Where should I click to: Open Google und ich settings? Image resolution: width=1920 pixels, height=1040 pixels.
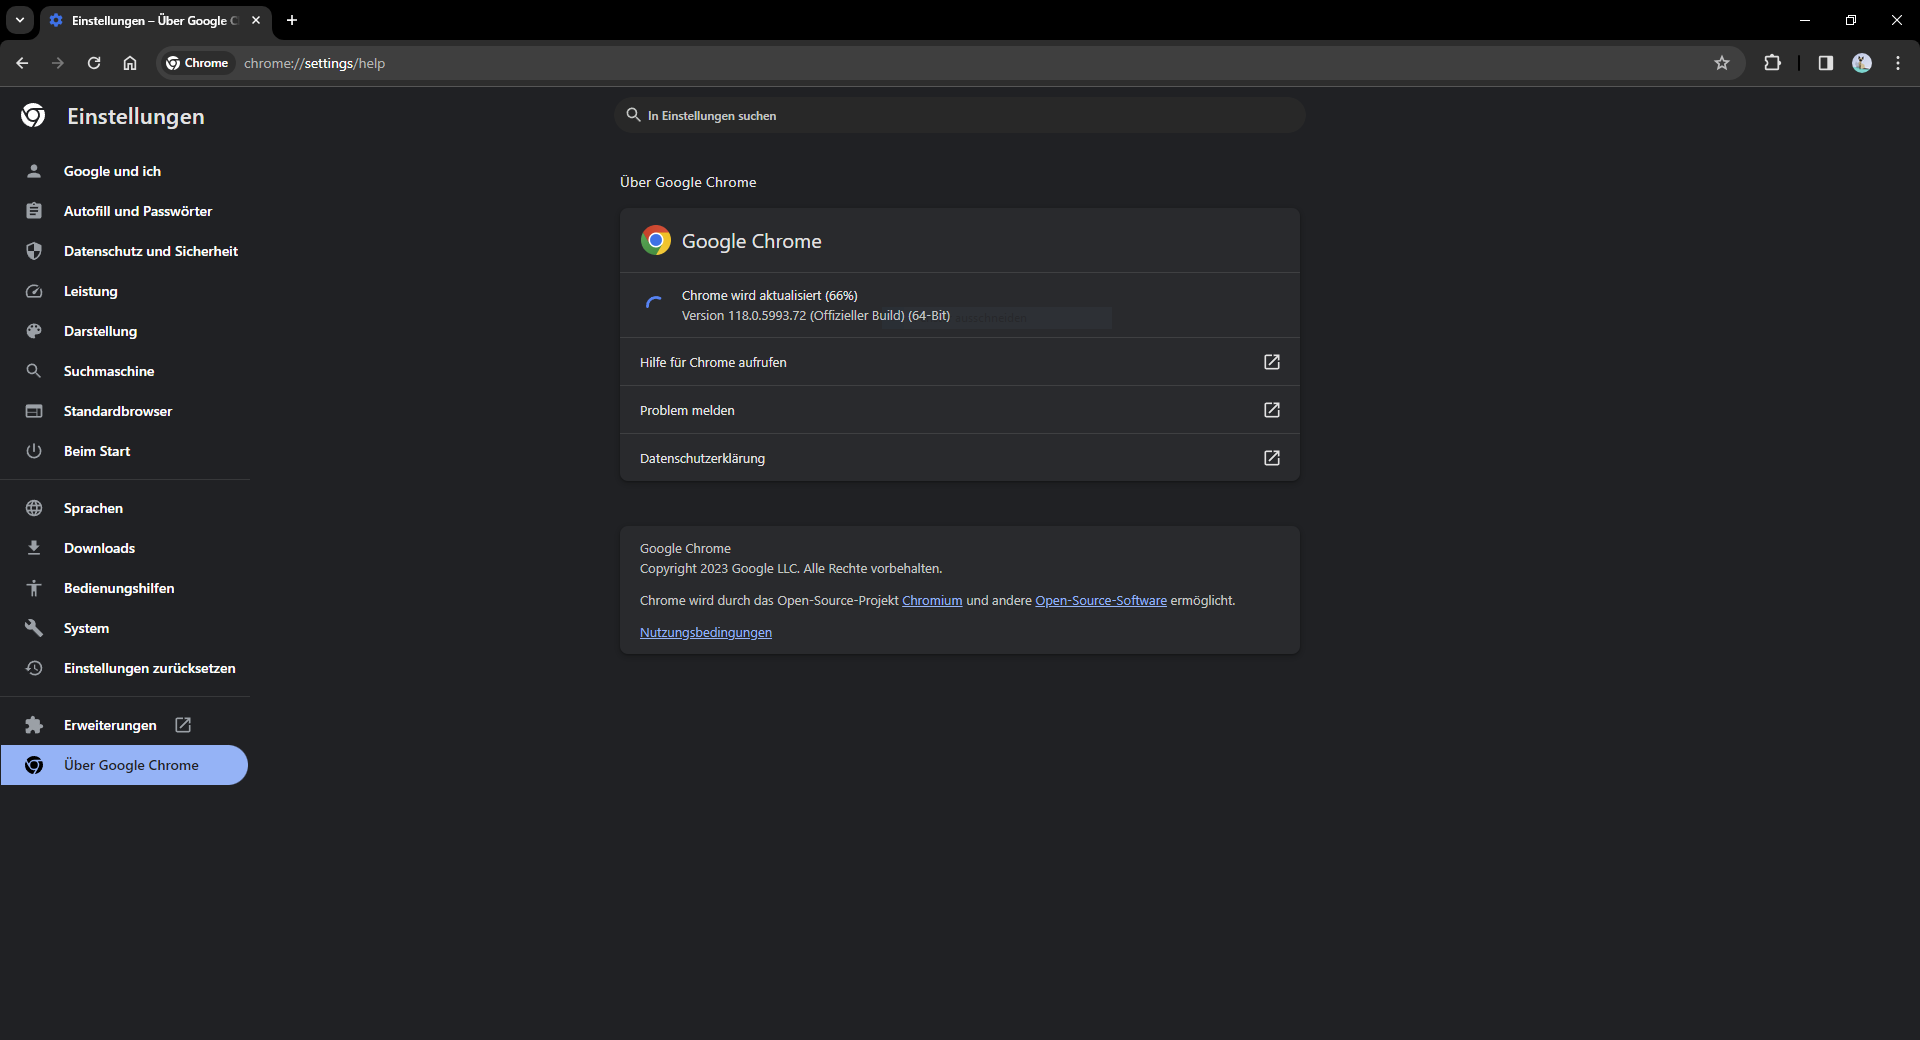[x=124, y=171]
